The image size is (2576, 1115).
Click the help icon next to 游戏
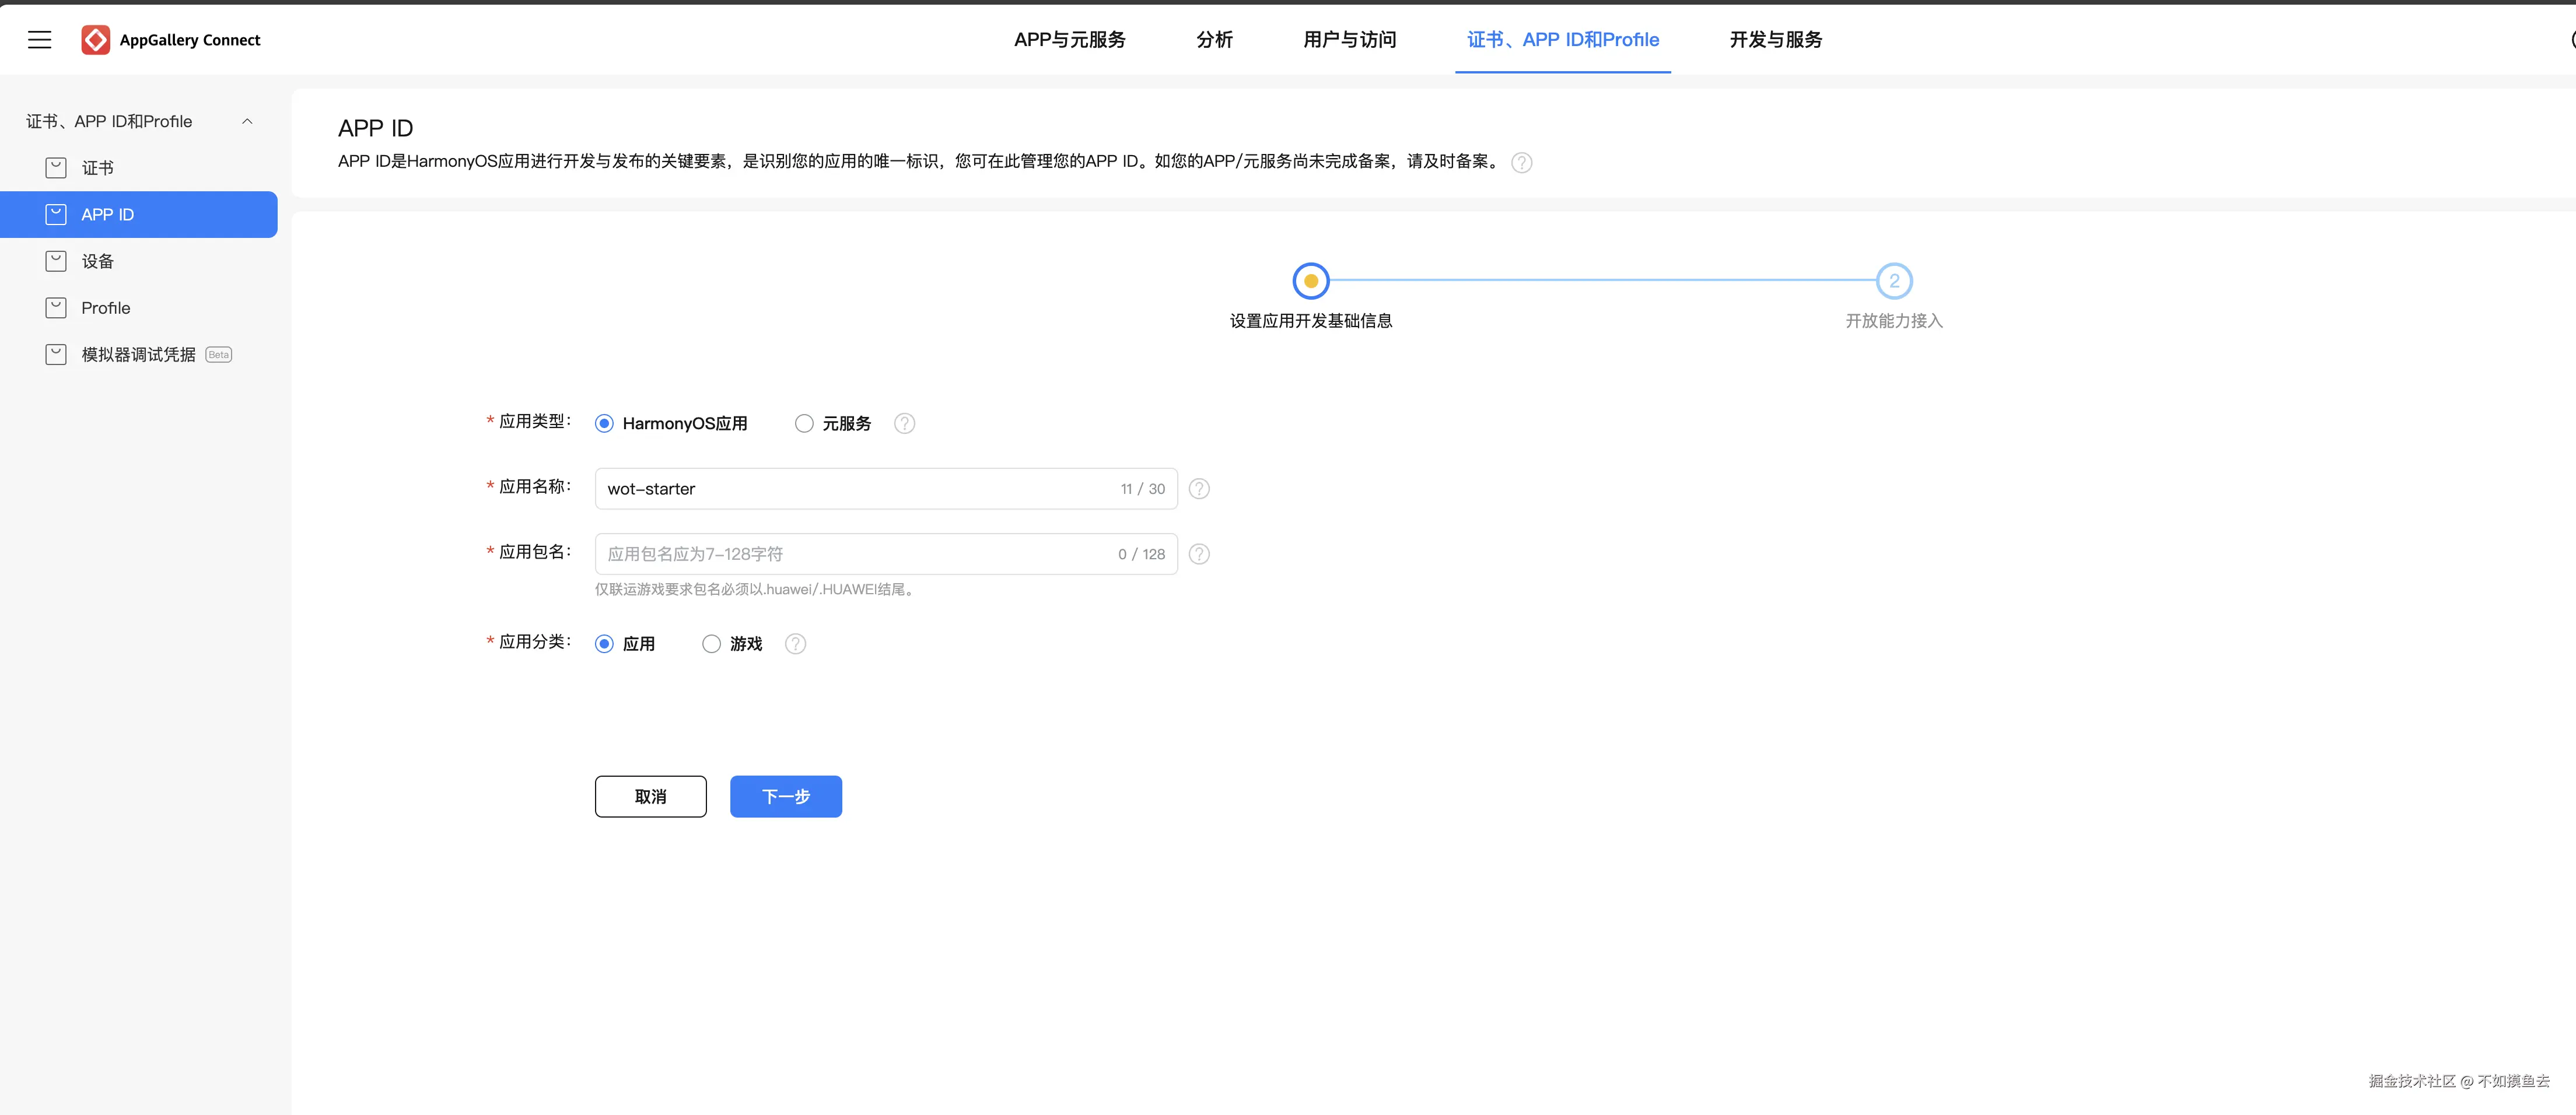coord(795,644)
